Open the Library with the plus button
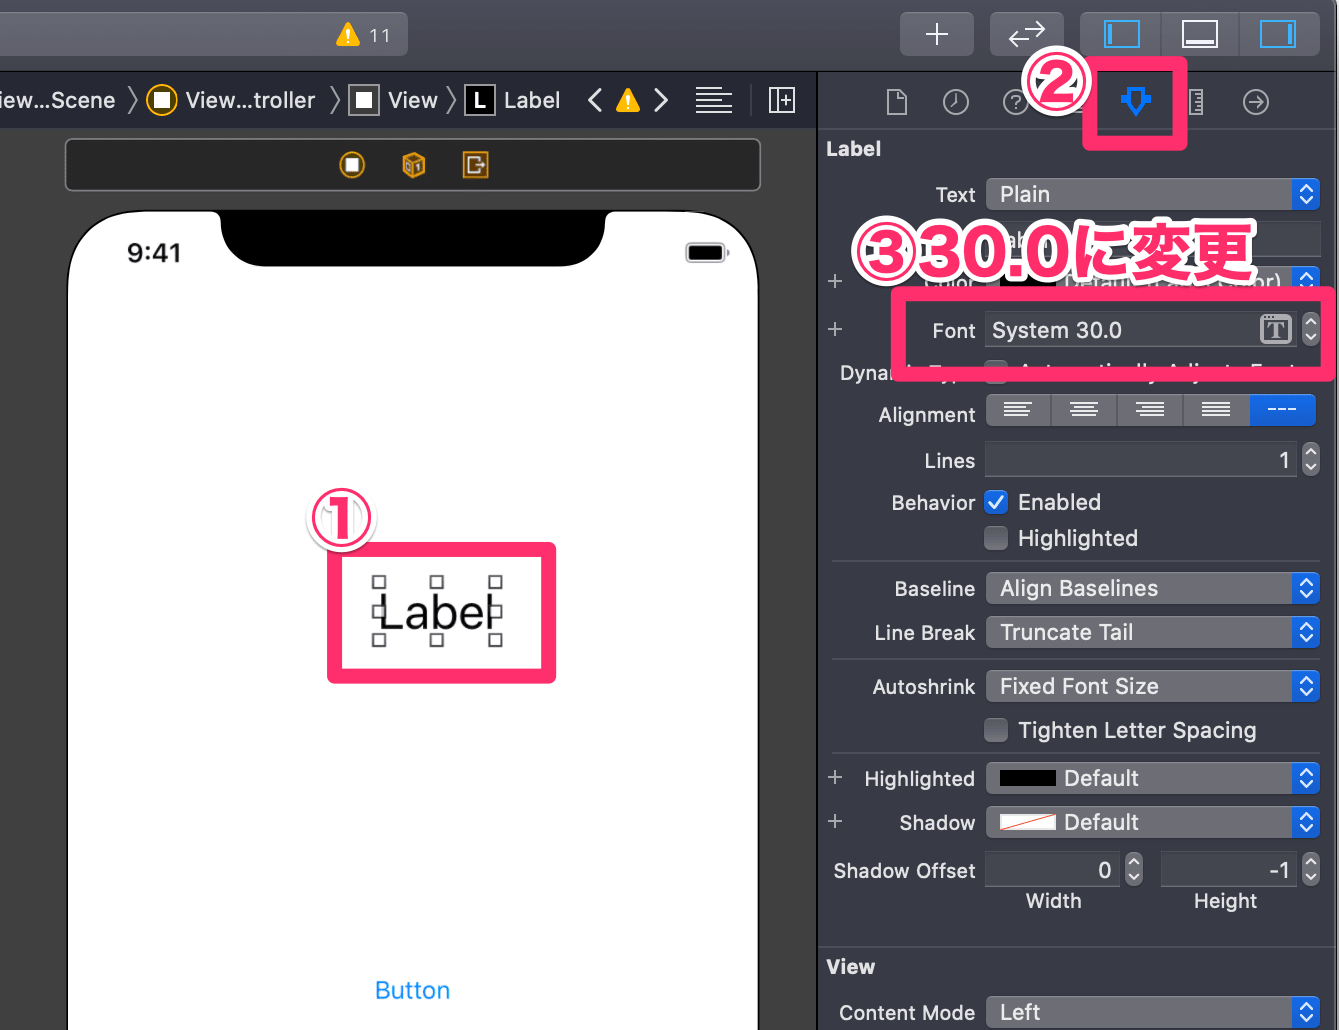The height and width of the screenshot is (1030, 1339). 937,35
